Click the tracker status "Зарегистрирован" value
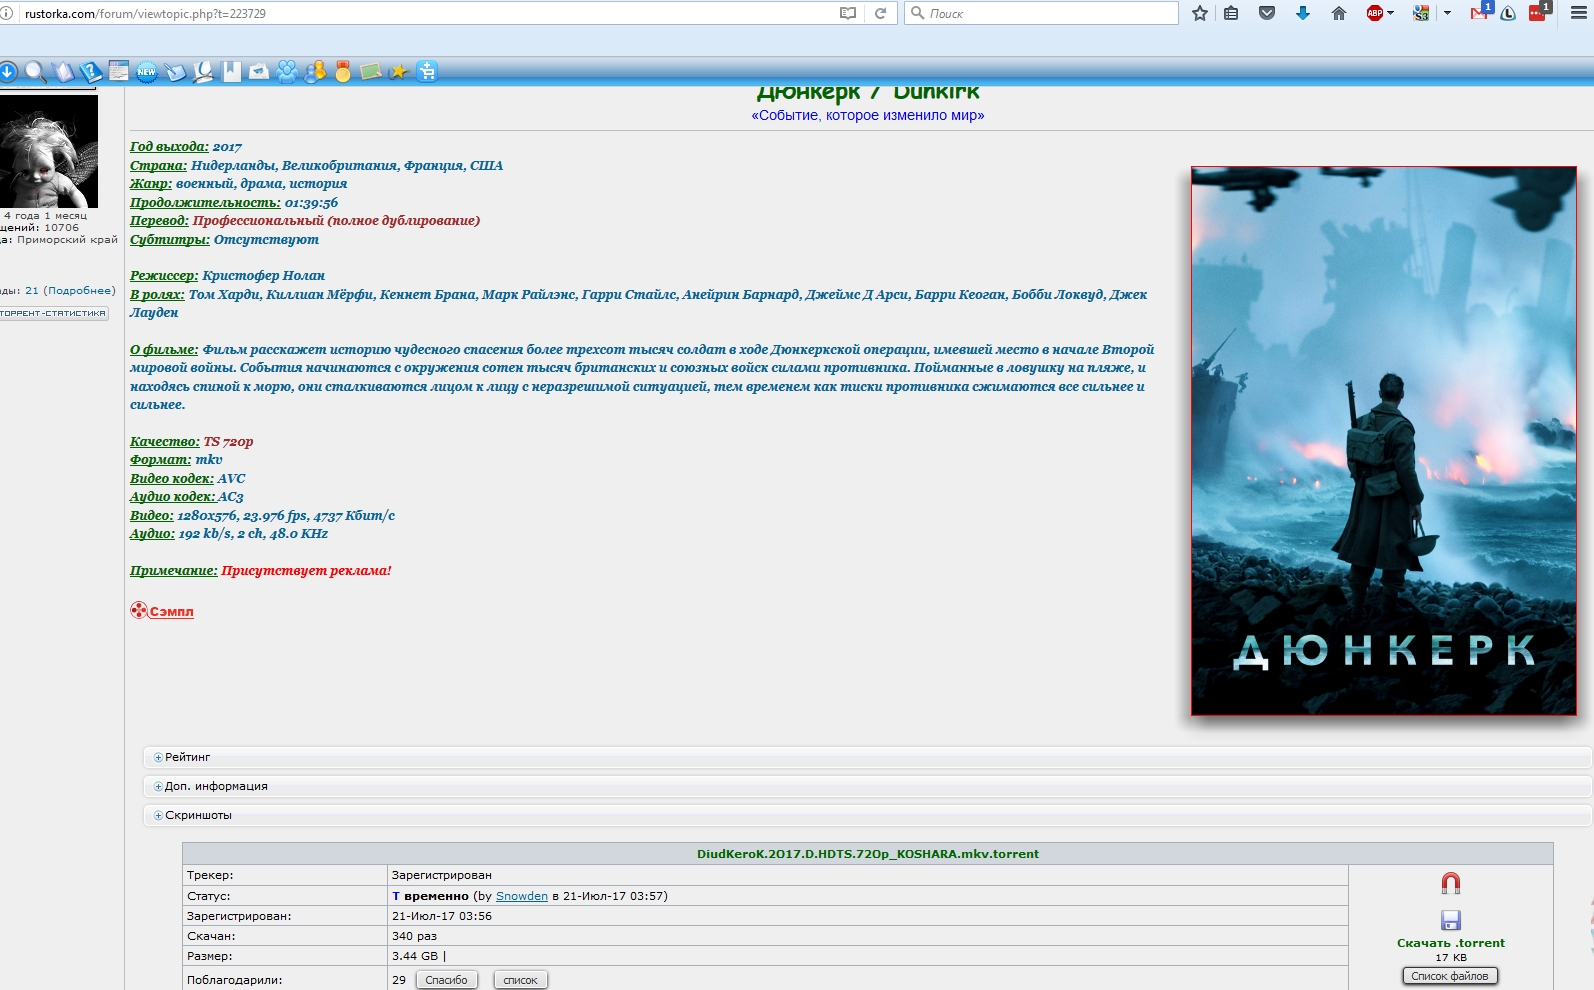The height and width of the screenshot is (990, 1594). 442,875
